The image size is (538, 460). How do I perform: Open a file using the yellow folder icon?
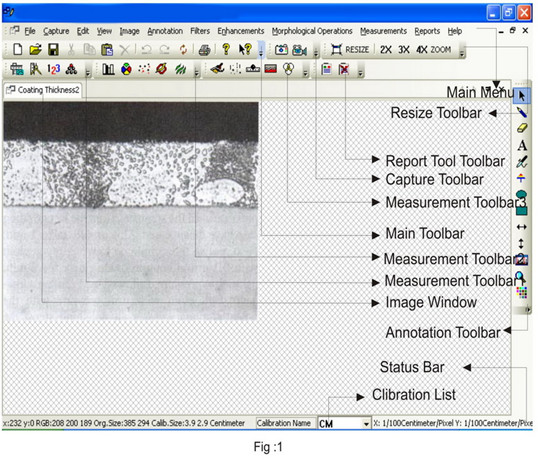coord(35,50)
